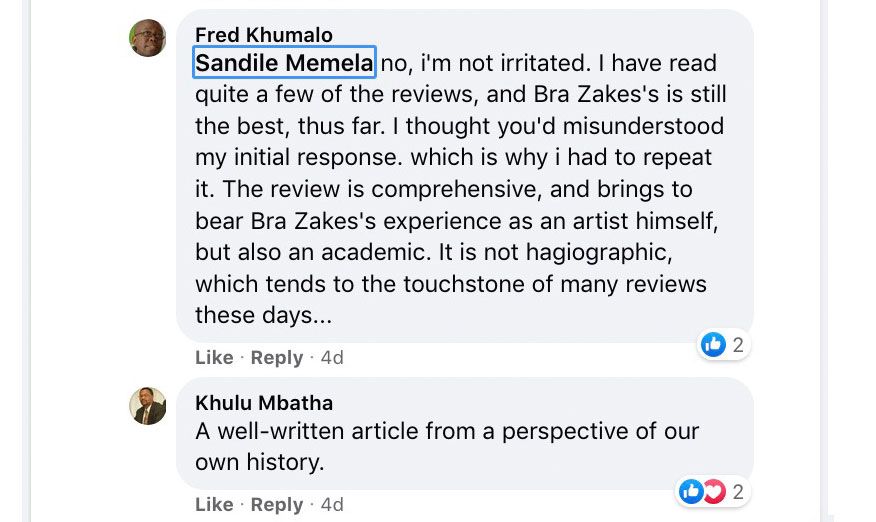This screenshot has width=876, height=522.
Task: View reaction count on Khulu Mbatha's comment
Action: point(738,491)
